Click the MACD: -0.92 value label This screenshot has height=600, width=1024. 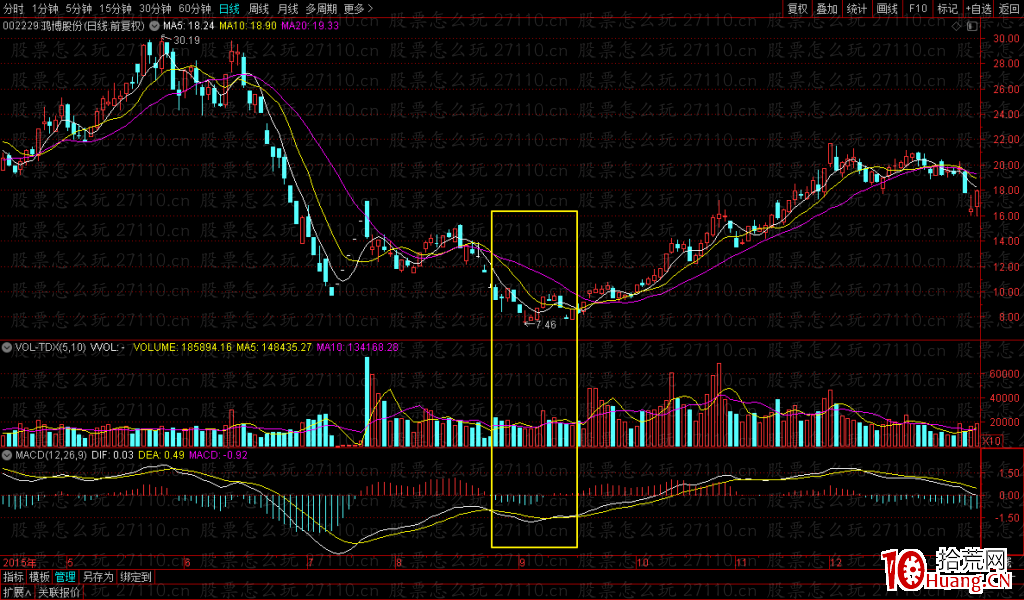coord(218,455)
